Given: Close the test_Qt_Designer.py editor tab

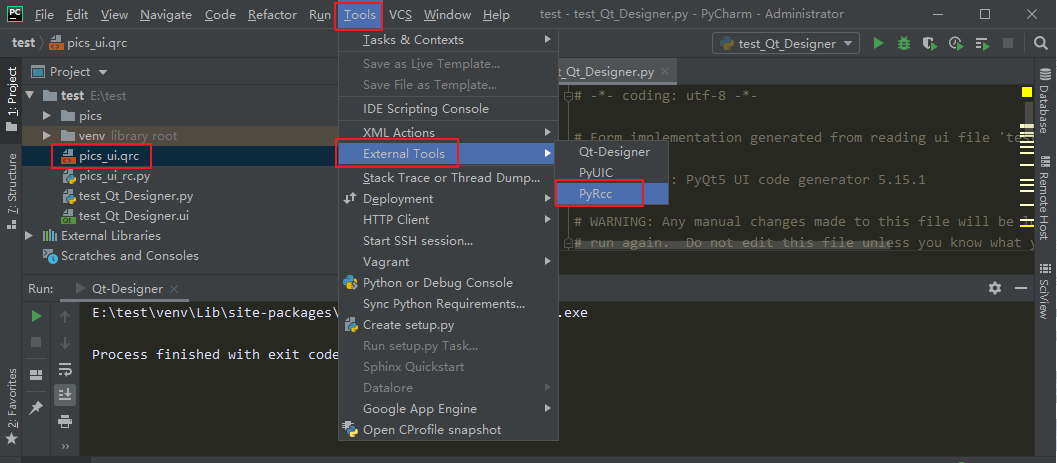Looking at the screenshot, I should pyautogui.click(x=665, y=71).
